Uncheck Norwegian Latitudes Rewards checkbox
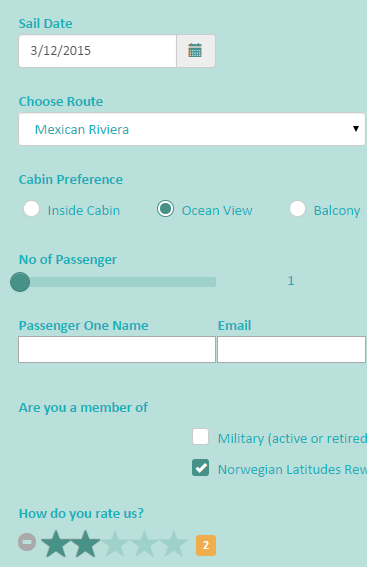This screenshot has width=367, height=567. [200, 468]
